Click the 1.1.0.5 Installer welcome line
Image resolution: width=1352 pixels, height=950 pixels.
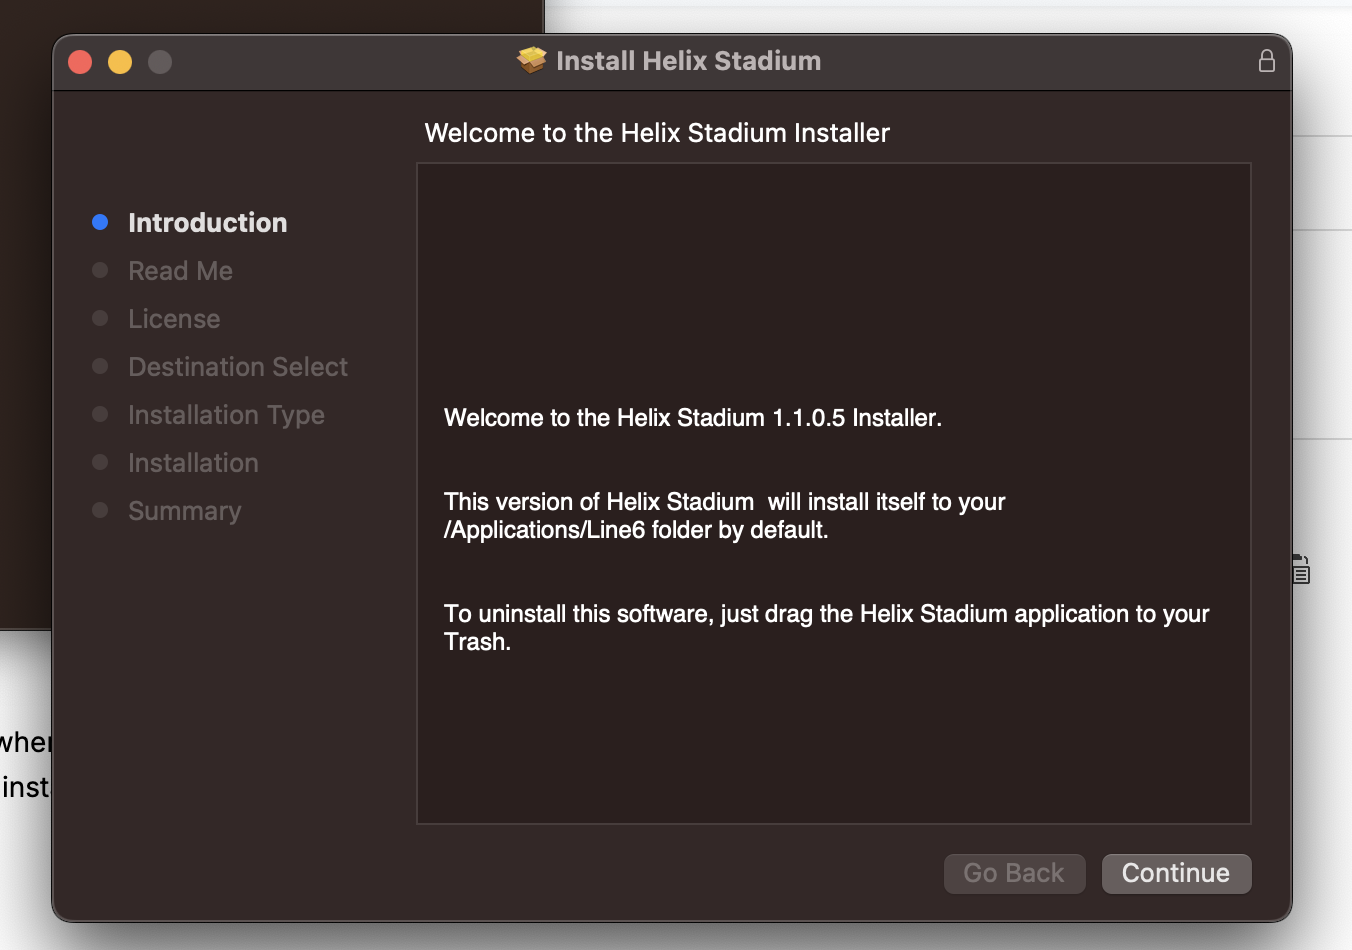point(692,418)
